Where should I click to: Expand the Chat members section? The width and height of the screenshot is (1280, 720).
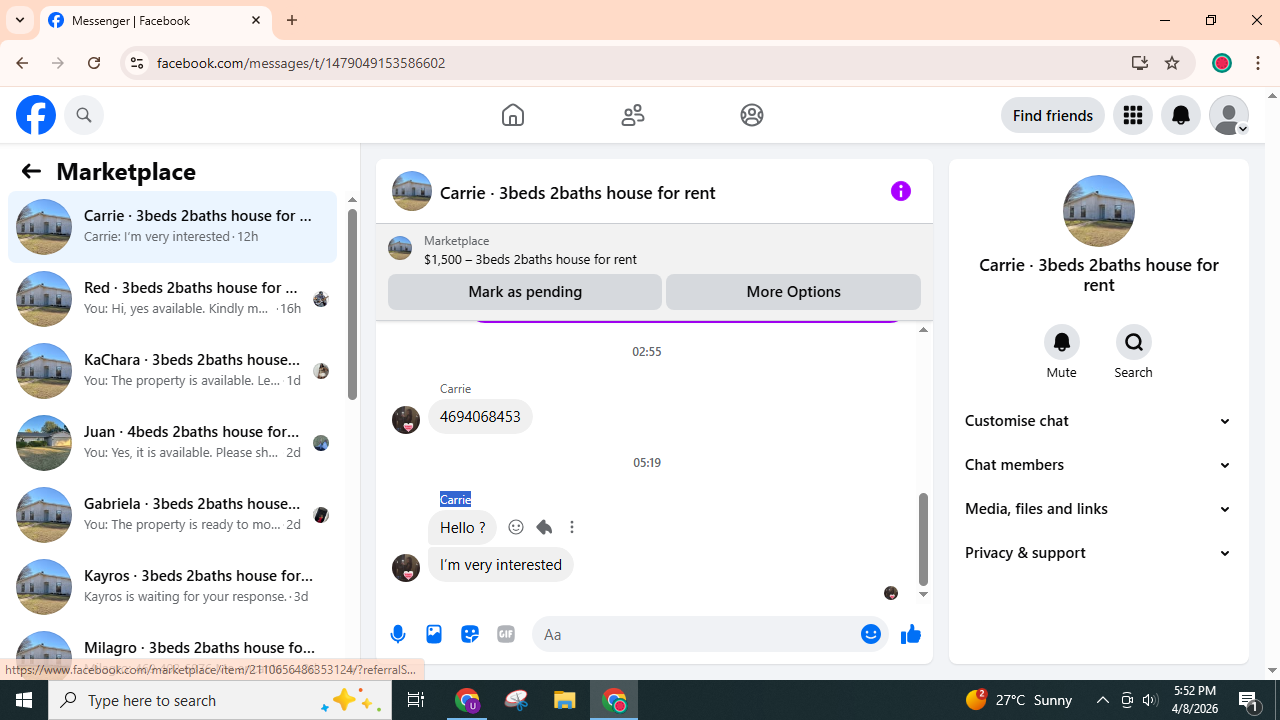click(x=1099, y=465)
